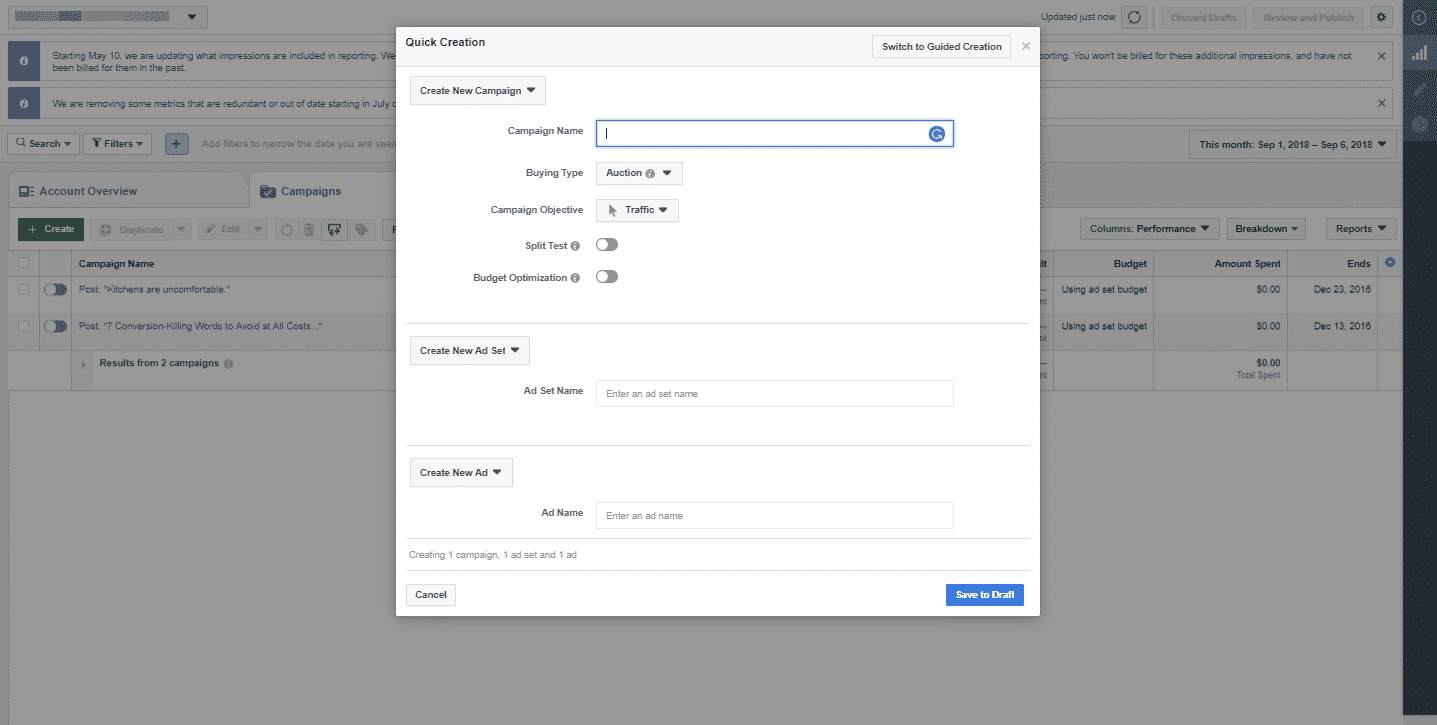Click Switch to Guided Creation button

point(941,46)
